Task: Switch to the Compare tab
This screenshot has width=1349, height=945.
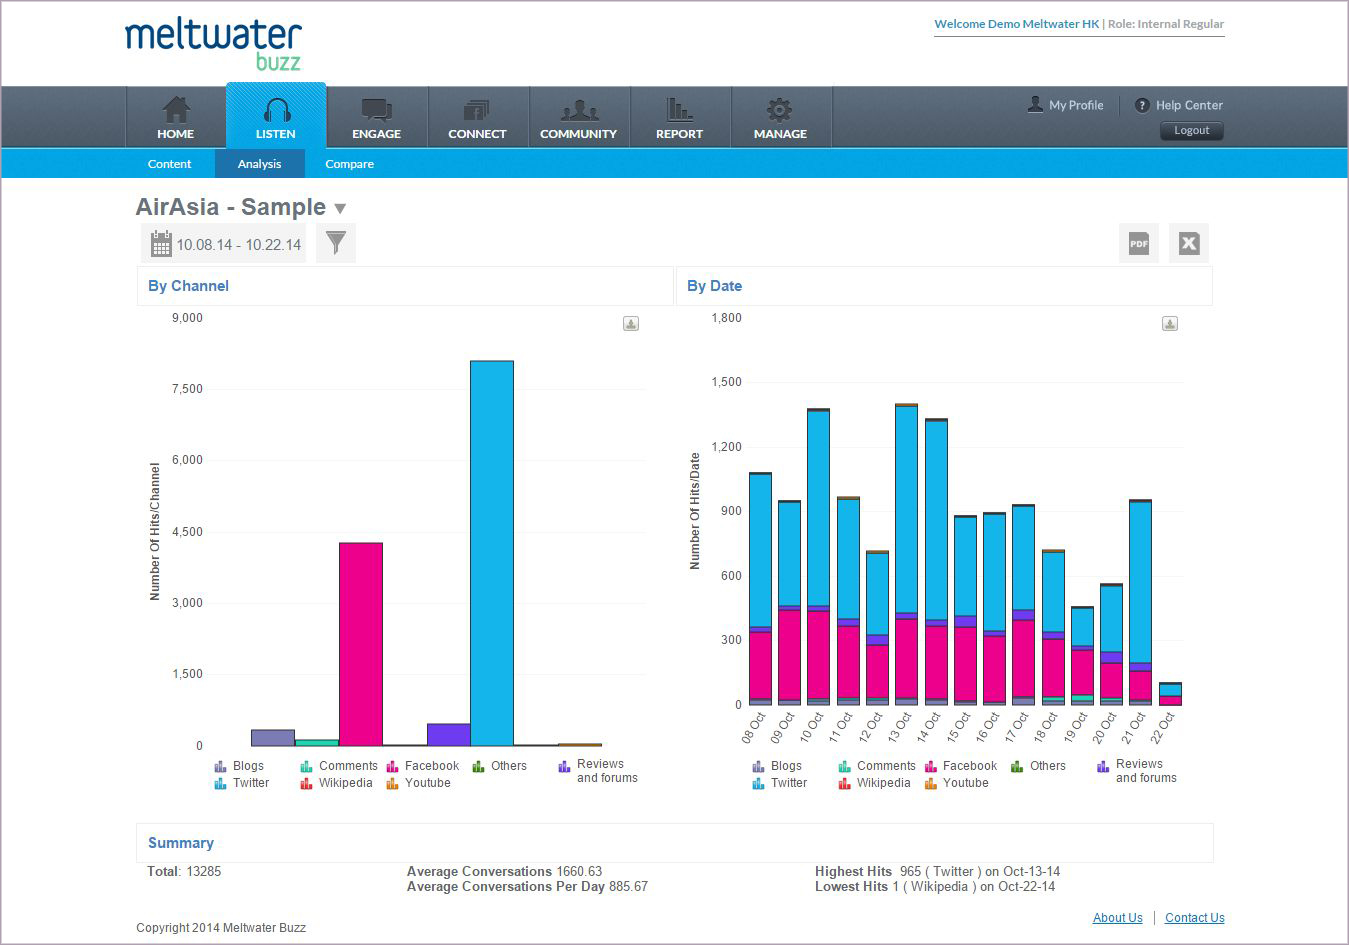Action: [349, 164]
